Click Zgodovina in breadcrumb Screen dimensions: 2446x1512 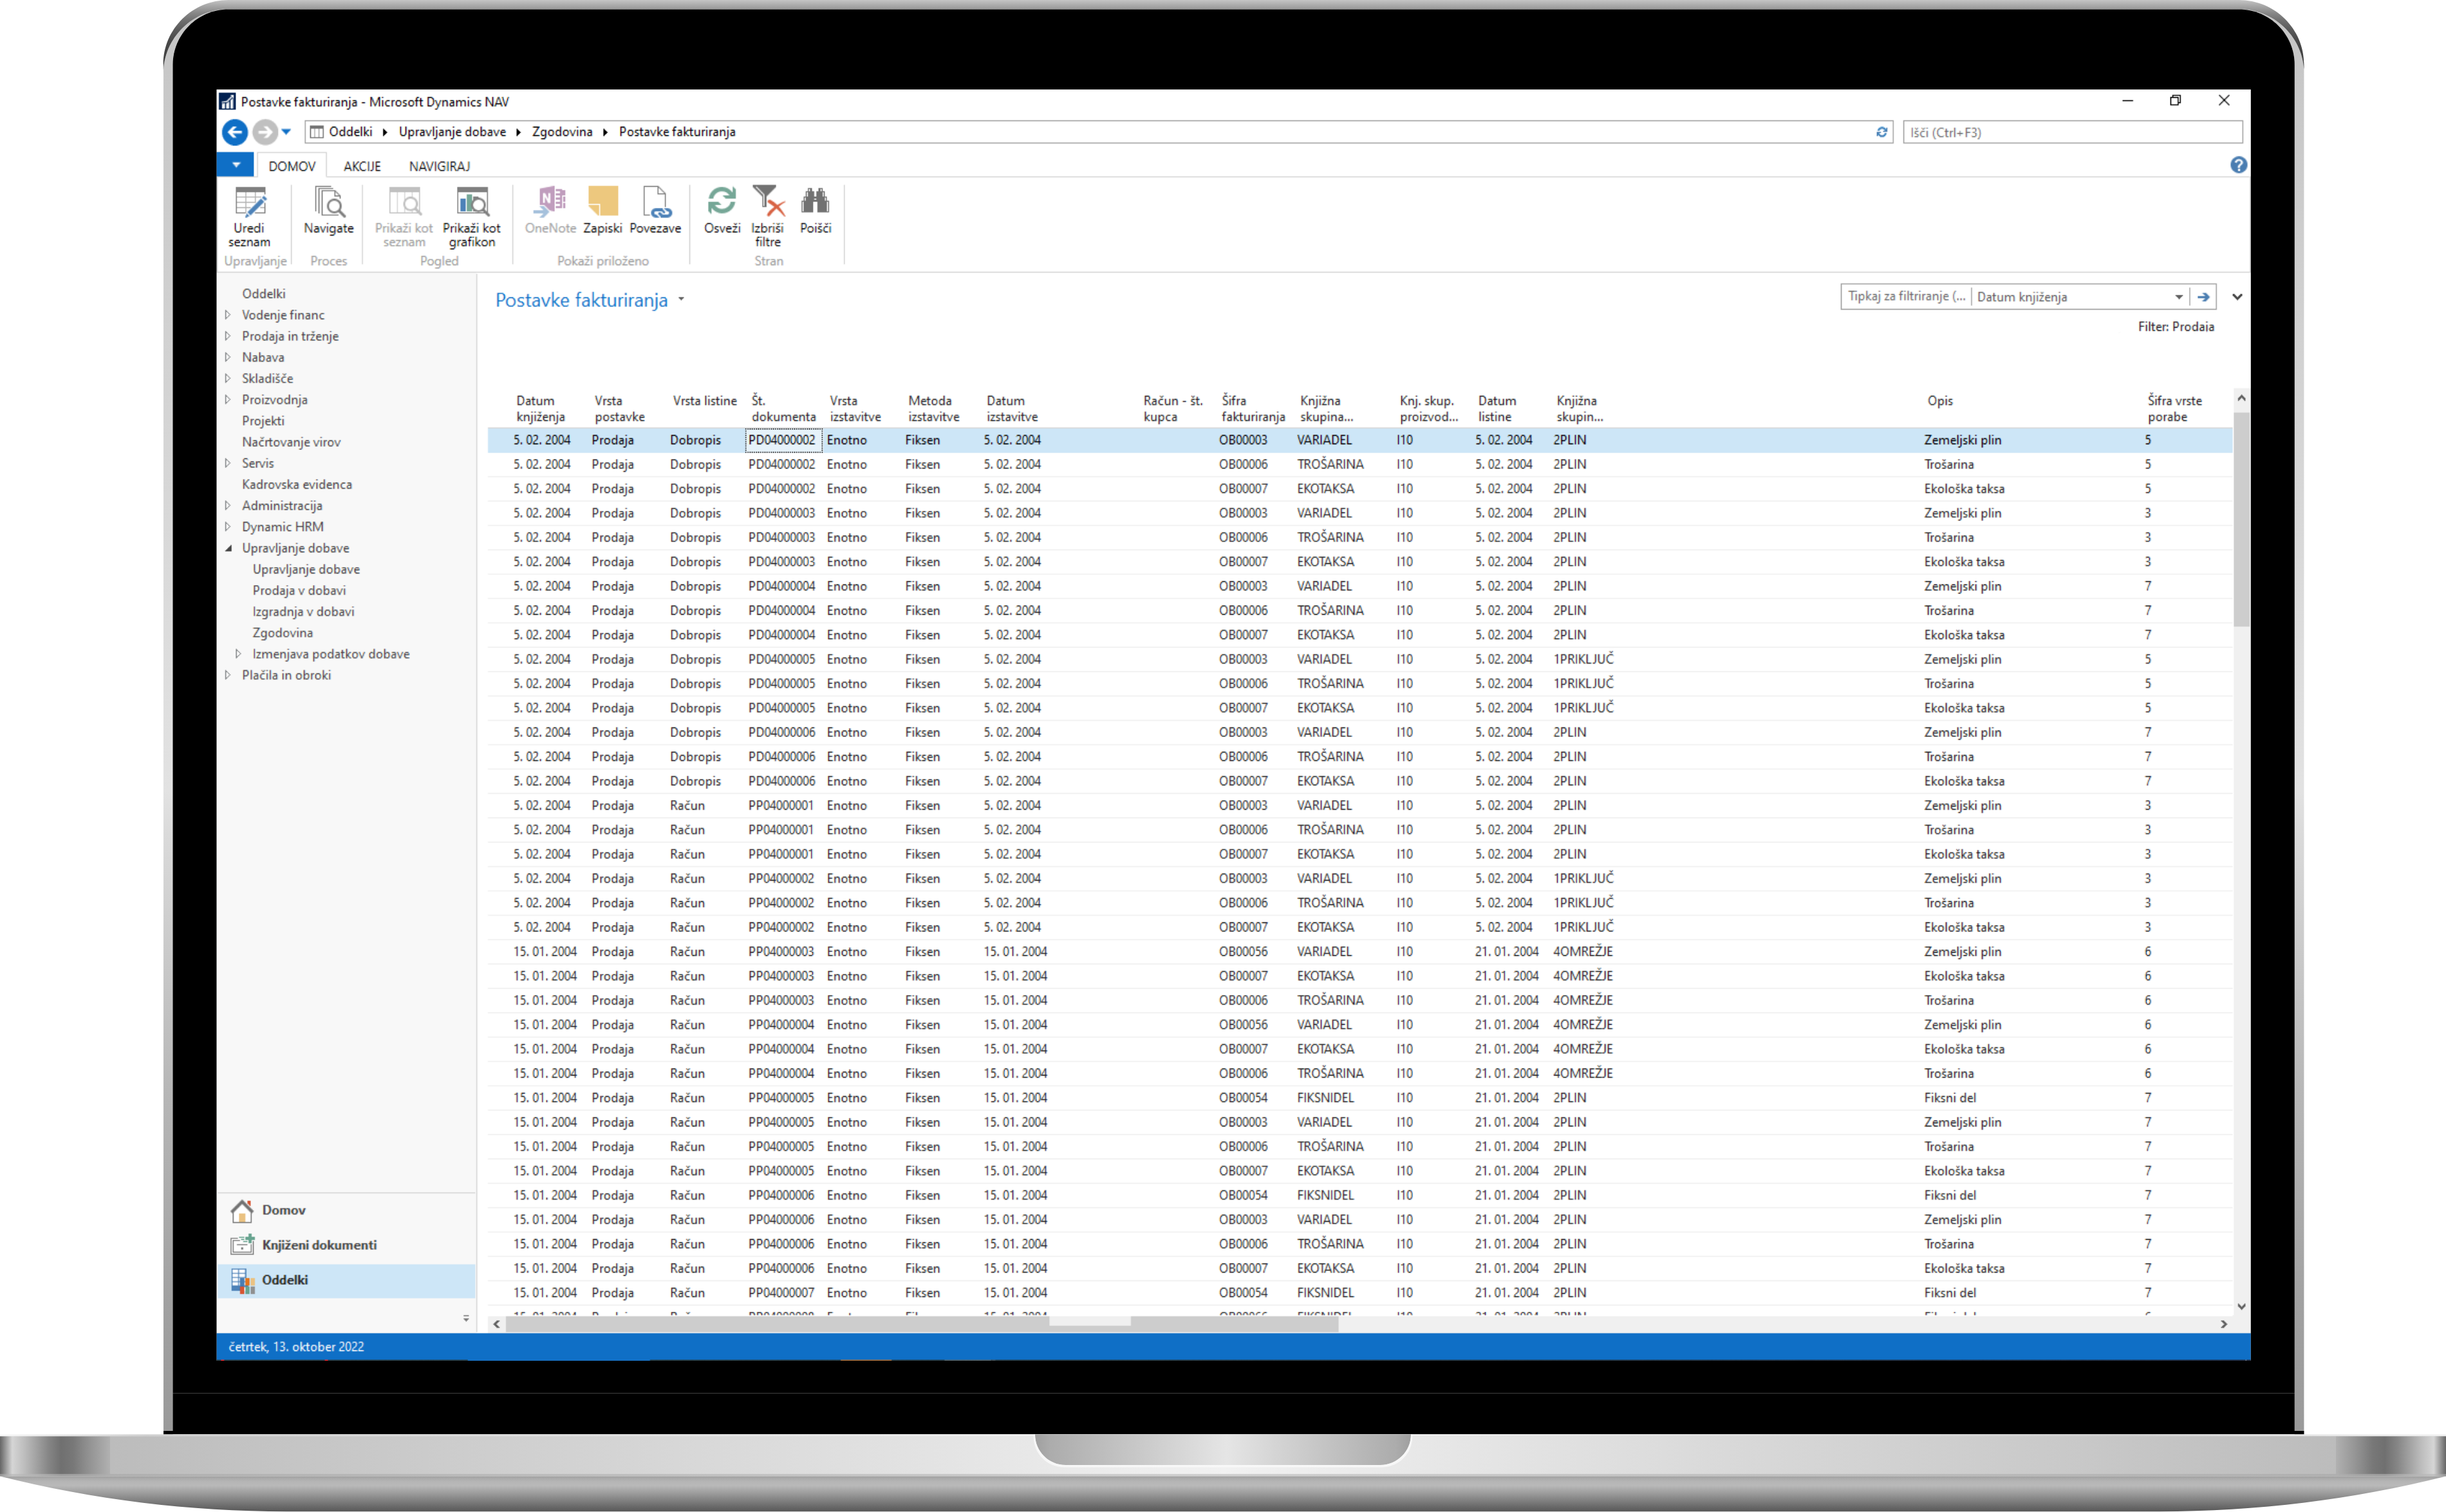[562, 132]
